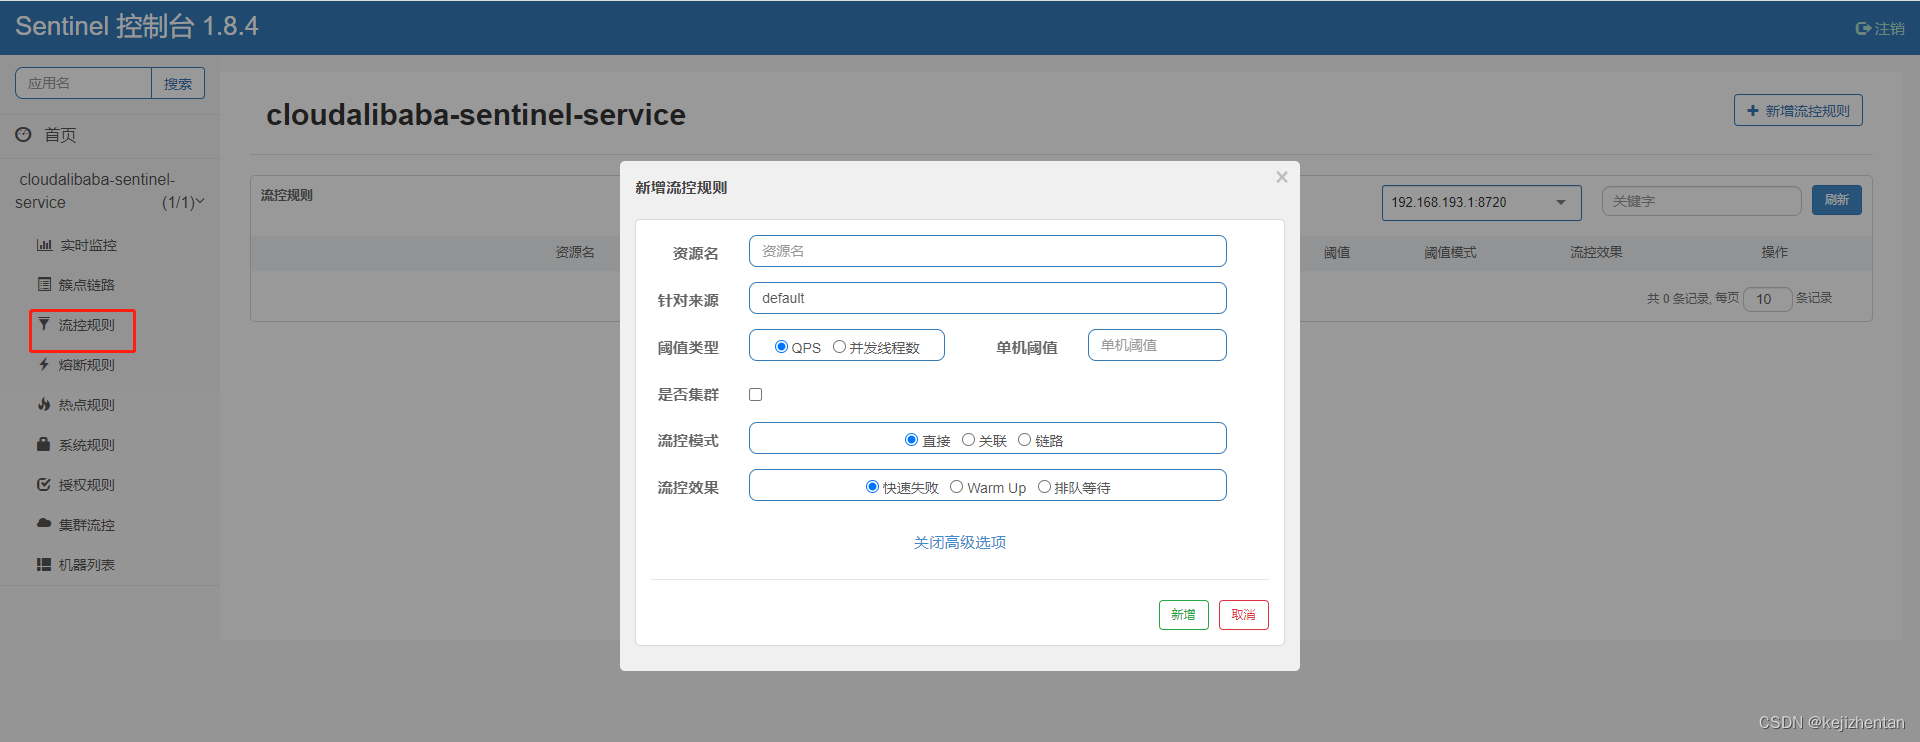Open 授权规则 in the sidebar
1920x742 pixels.
[87, 485]
